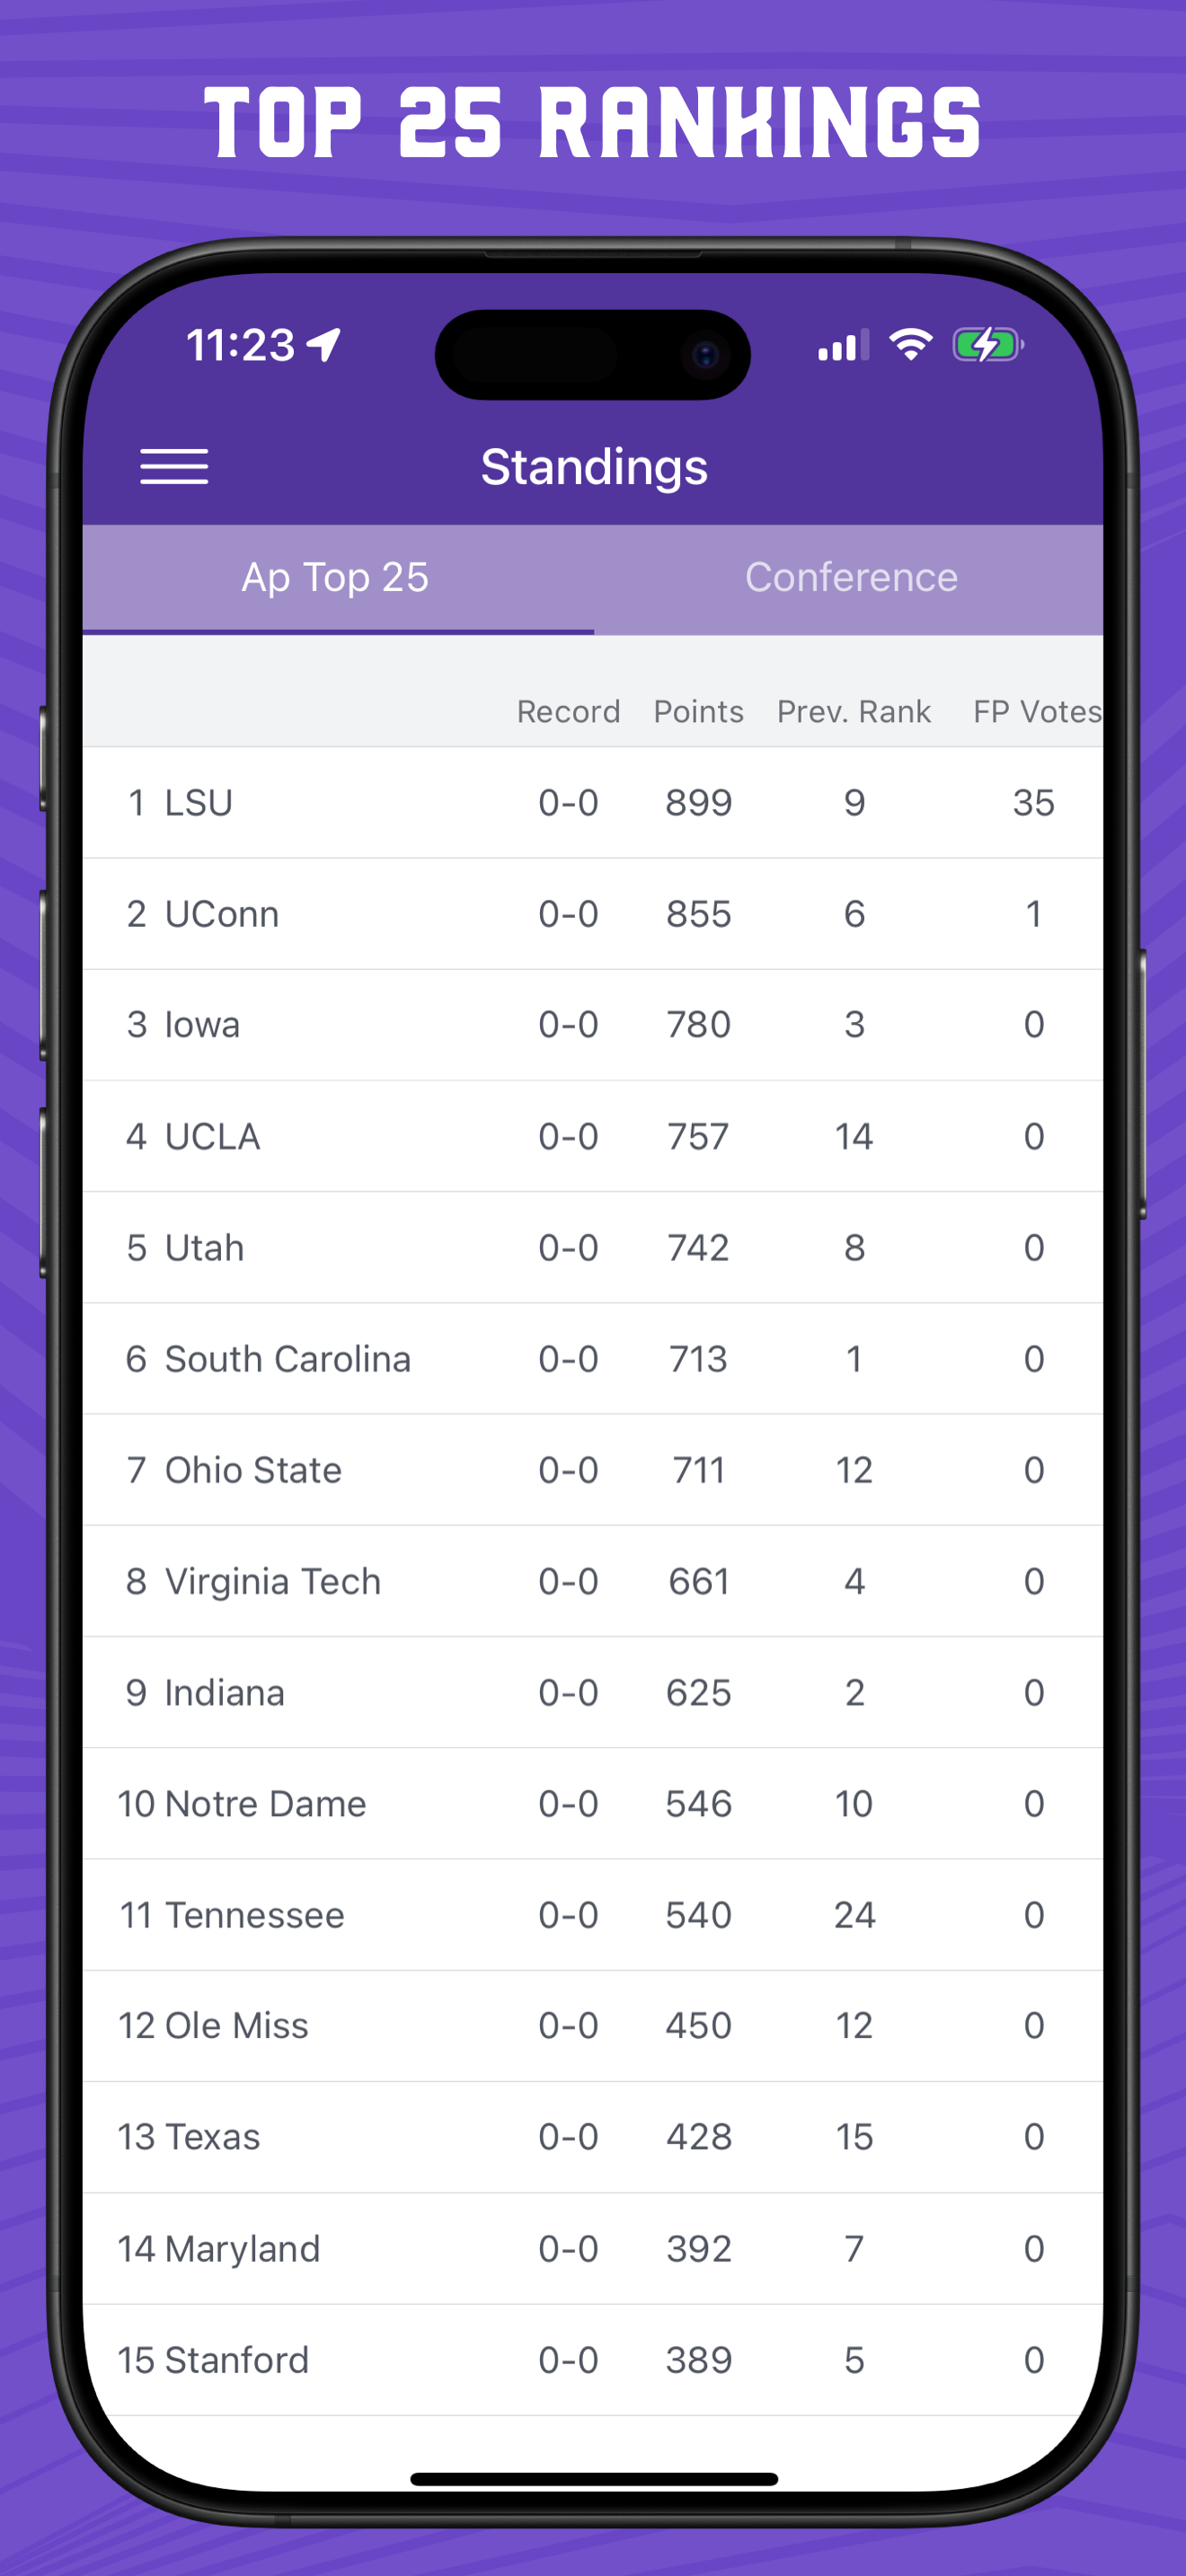Open the Notre Dame row
The width and height of the screenshot is (1186, 2576).
(593, 1804)
